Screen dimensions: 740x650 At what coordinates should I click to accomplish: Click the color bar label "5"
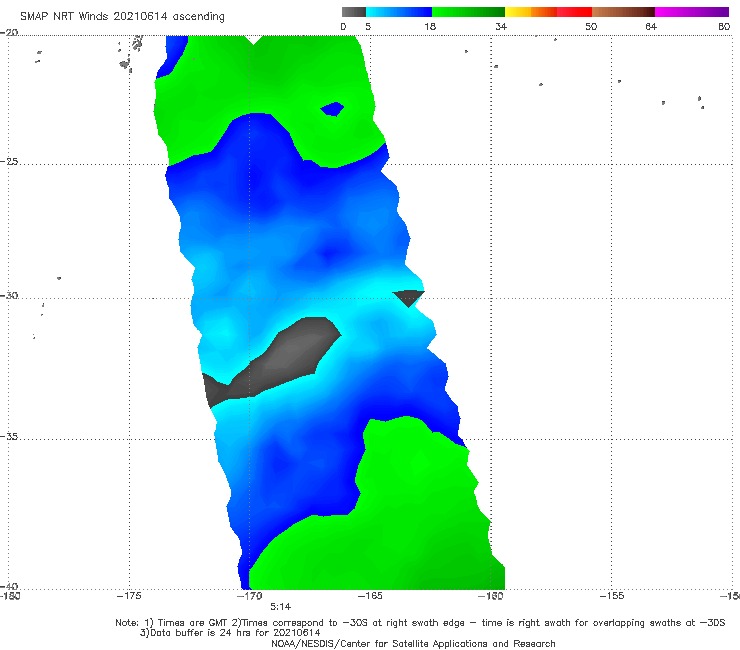(x=368, y=27)
